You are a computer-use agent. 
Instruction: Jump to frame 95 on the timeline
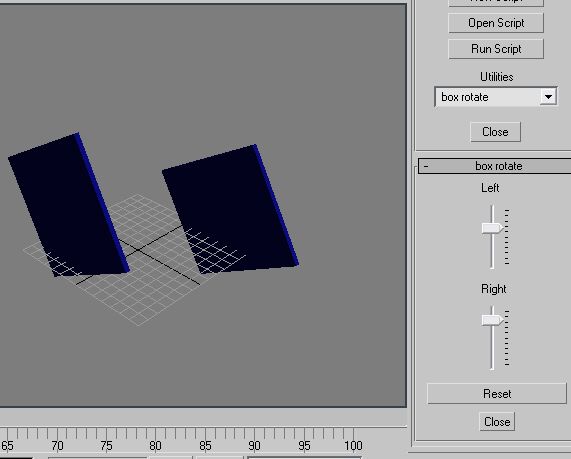click(x=304, y=446)
